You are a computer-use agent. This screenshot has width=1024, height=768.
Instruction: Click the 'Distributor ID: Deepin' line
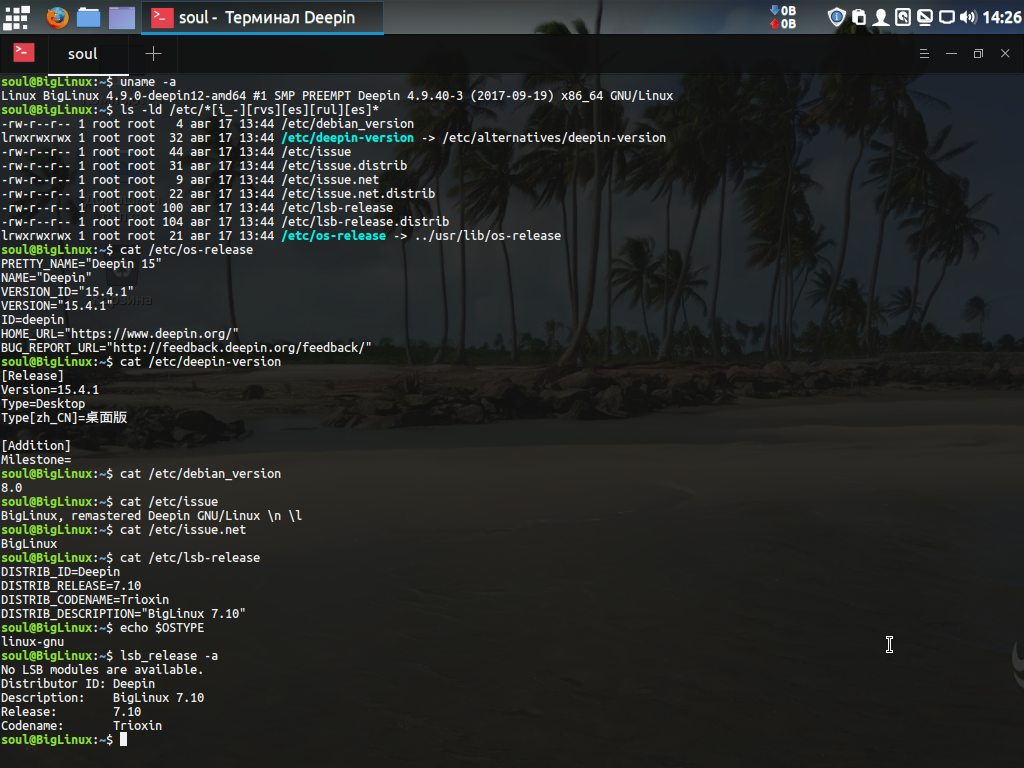coord(78,684)
